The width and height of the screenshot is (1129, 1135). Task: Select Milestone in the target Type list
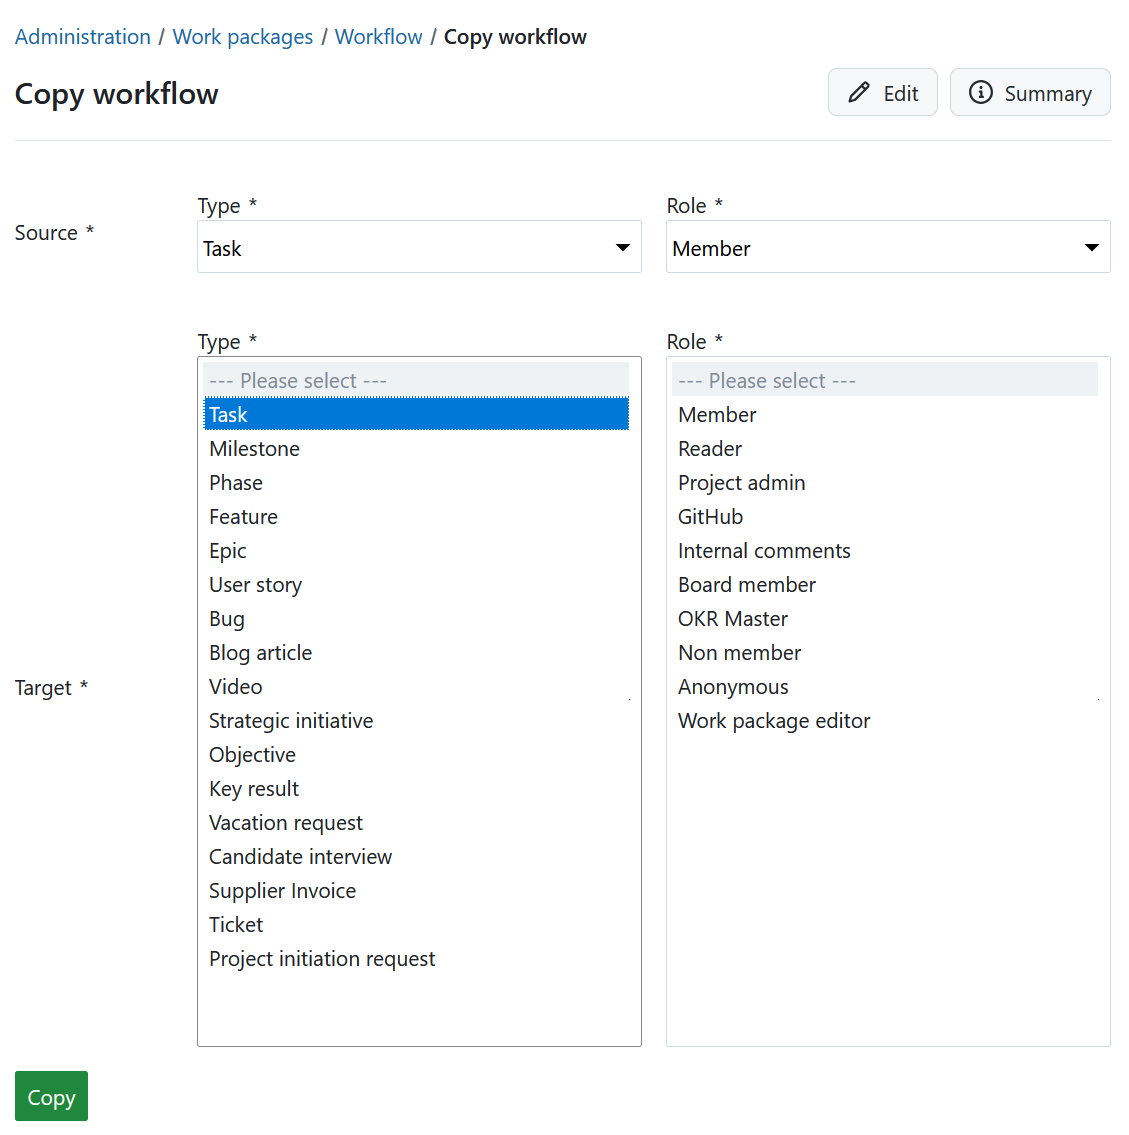pyautogui.click(x=254, y=448)
